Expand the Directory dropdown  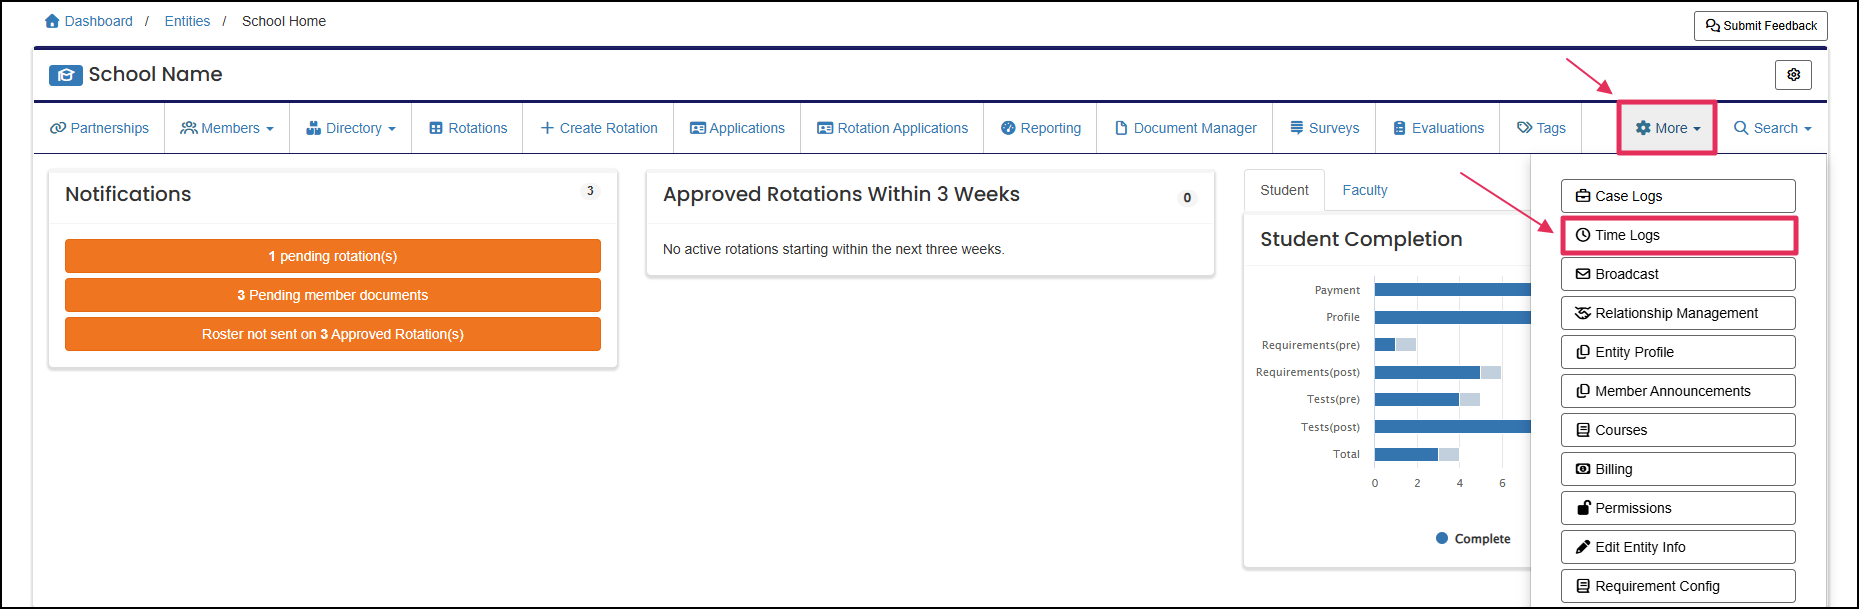[350, 128]
